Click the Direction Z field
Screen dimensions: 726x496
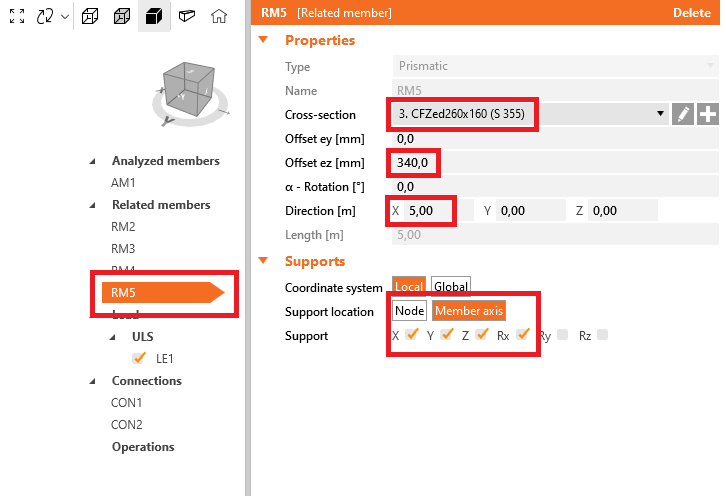(x=623, y=211)
